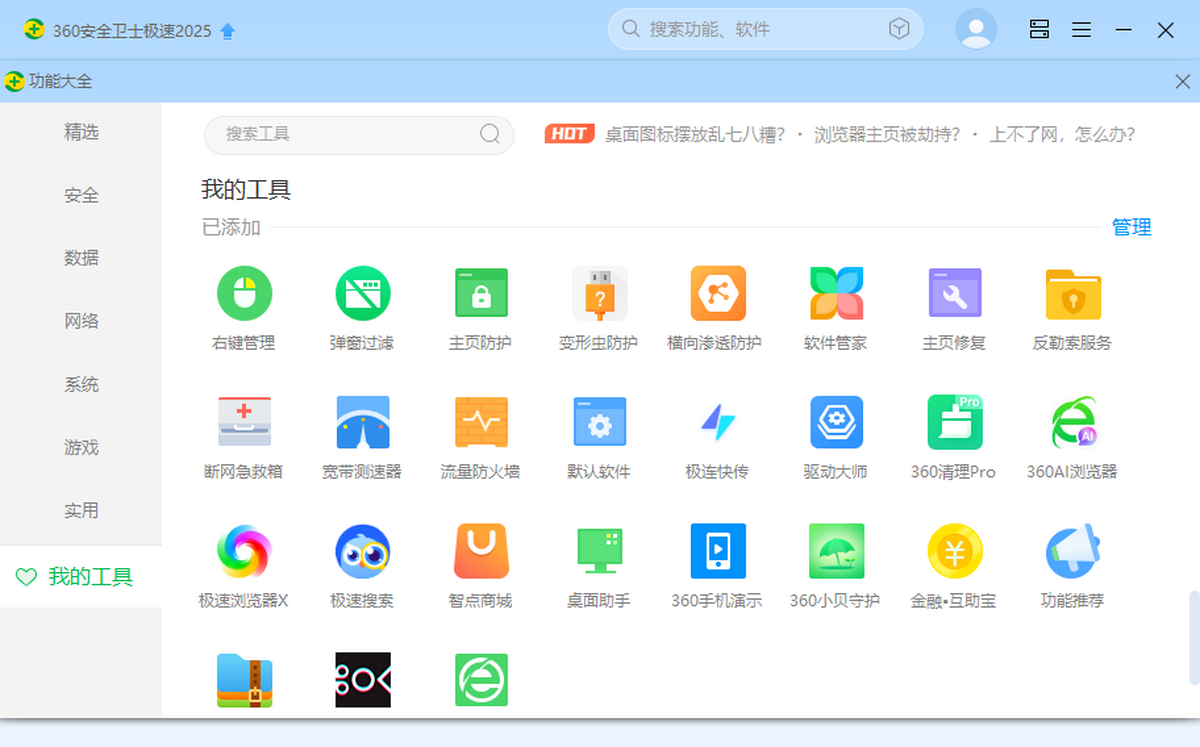Screen dimensions: 1200x747
Task: Launch 桌面助手 tool
Action: [x=598, y=566]
